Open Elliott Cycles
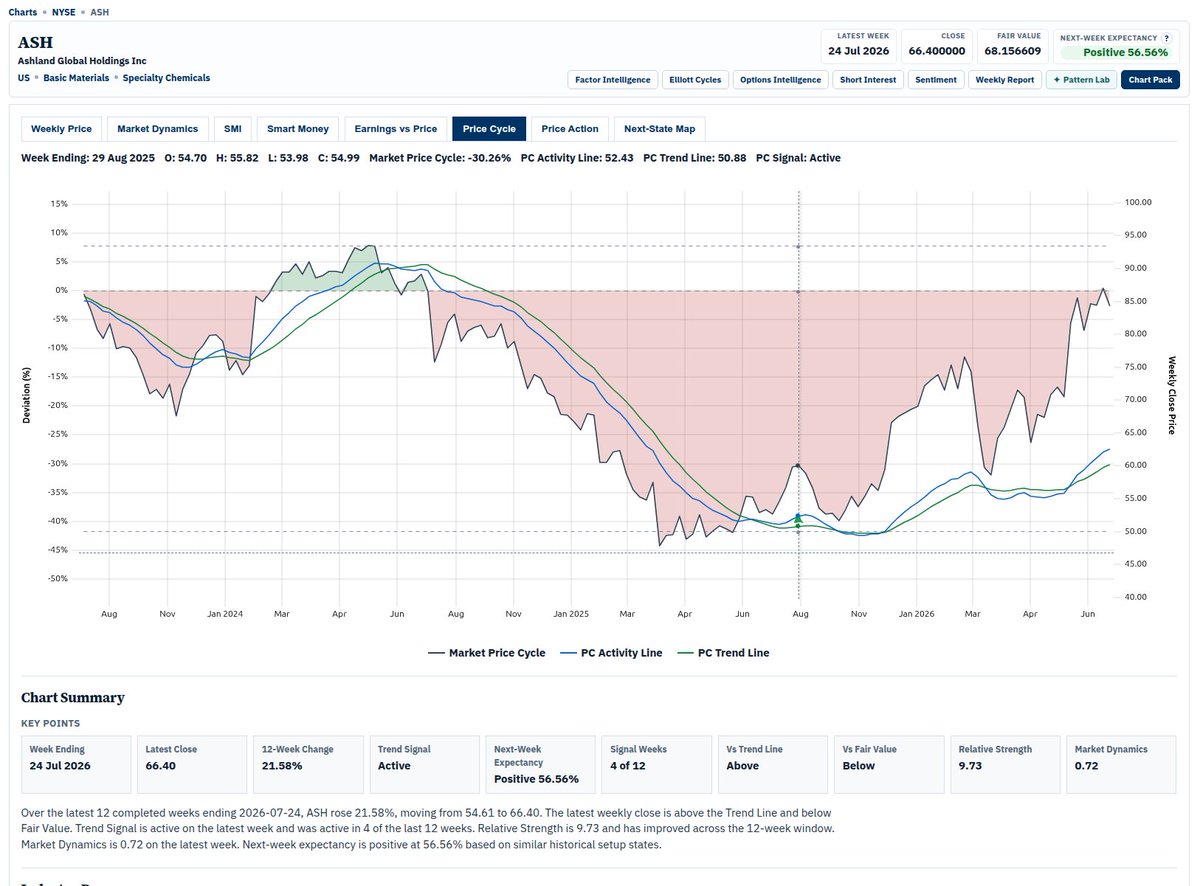 [695, 80]
